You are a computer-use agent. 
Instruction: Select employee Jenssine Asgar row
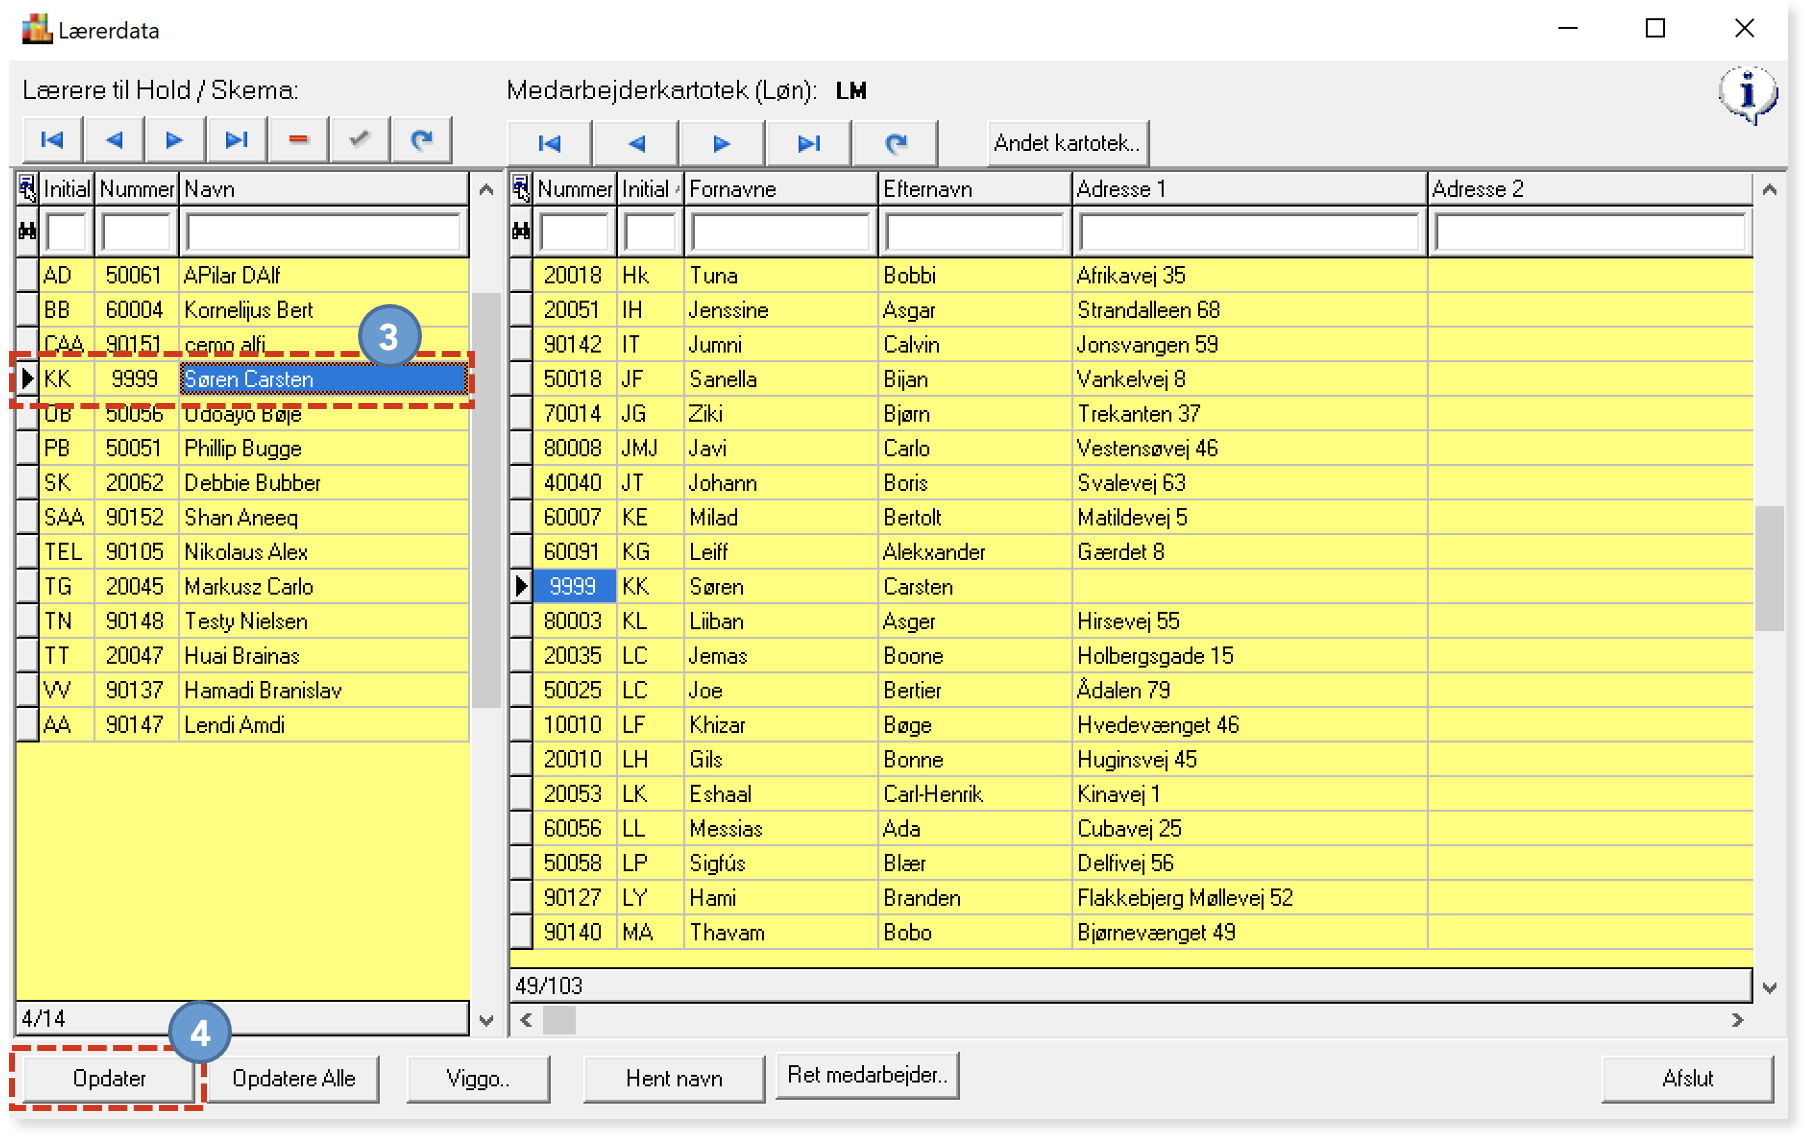(x=1131, y=310)
